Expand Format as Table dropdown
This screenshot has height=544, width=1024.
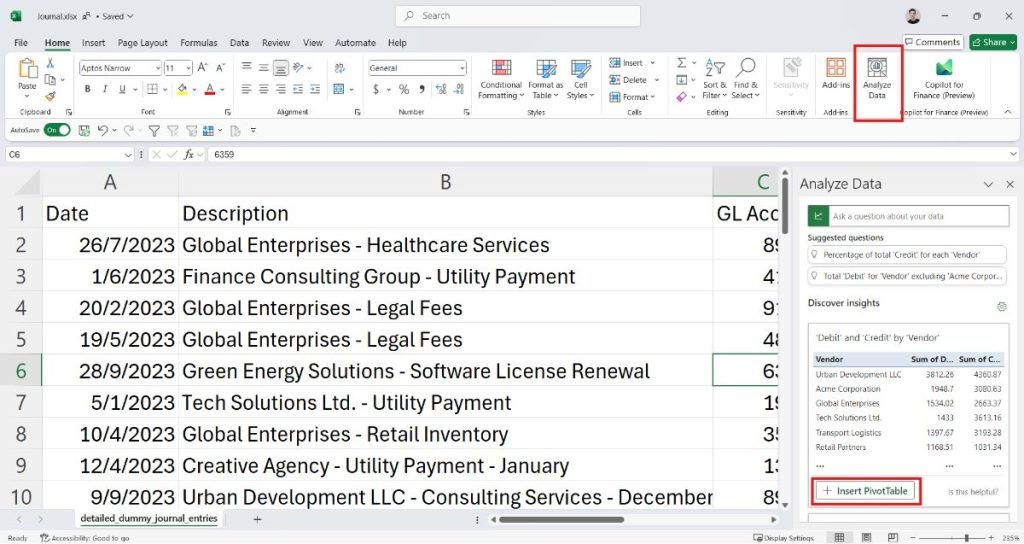[x=545, y=79]
